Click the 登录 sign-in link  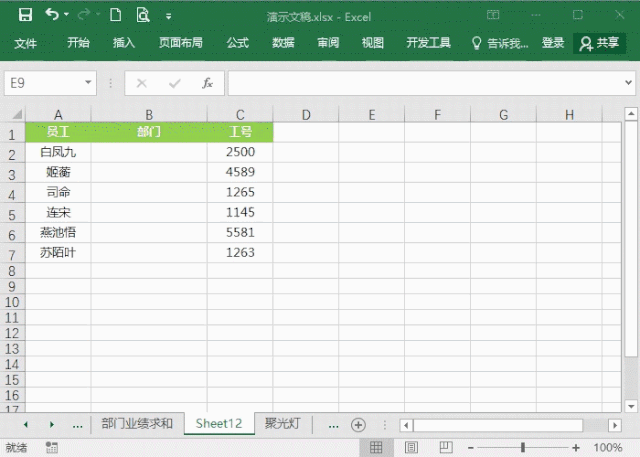pos(553,43)
